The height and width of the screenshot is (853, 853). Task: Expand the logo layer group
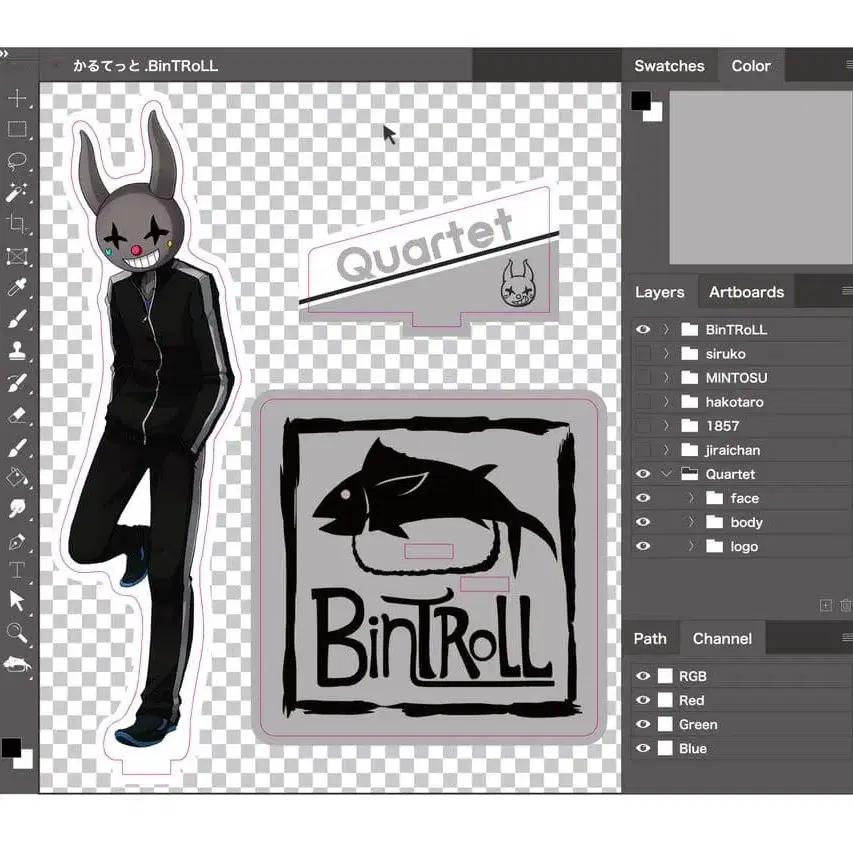(690, 546)
